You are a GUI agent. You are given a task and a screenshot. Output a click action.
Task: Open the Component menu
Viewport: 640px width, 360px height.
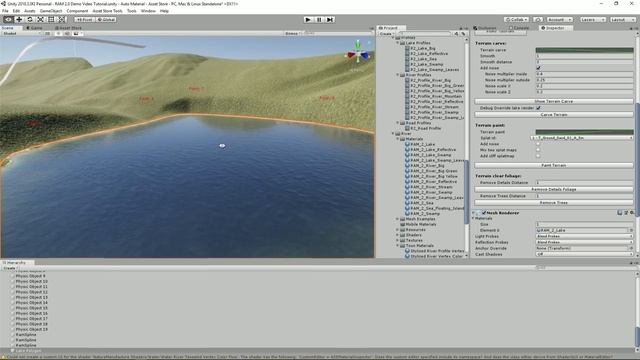tap(77, 11)
